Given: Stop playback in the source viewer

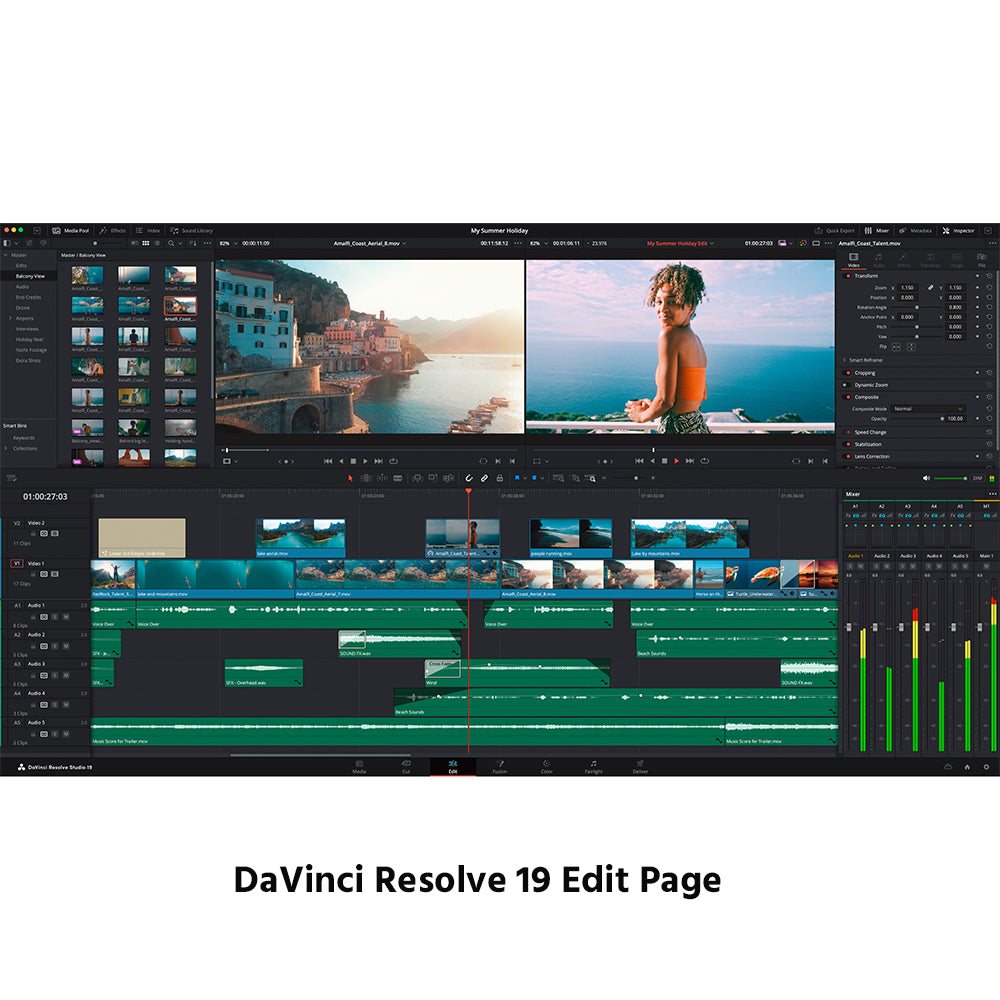Looking at the screenshot, I should pyautogui.click(x=353, y=461).
